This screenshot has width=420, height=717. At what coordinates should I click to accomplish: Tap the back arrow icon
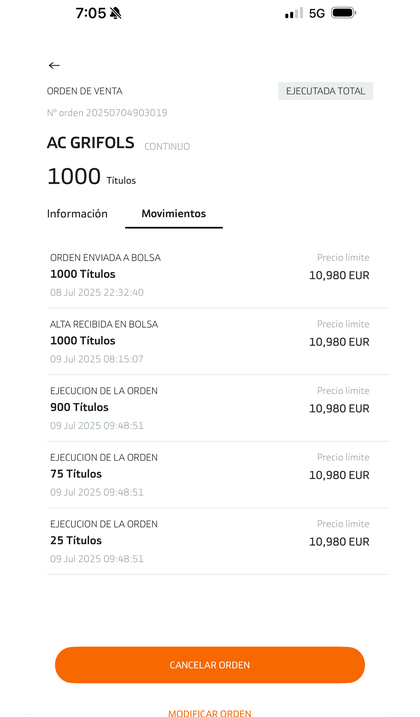tap(54, 65)
